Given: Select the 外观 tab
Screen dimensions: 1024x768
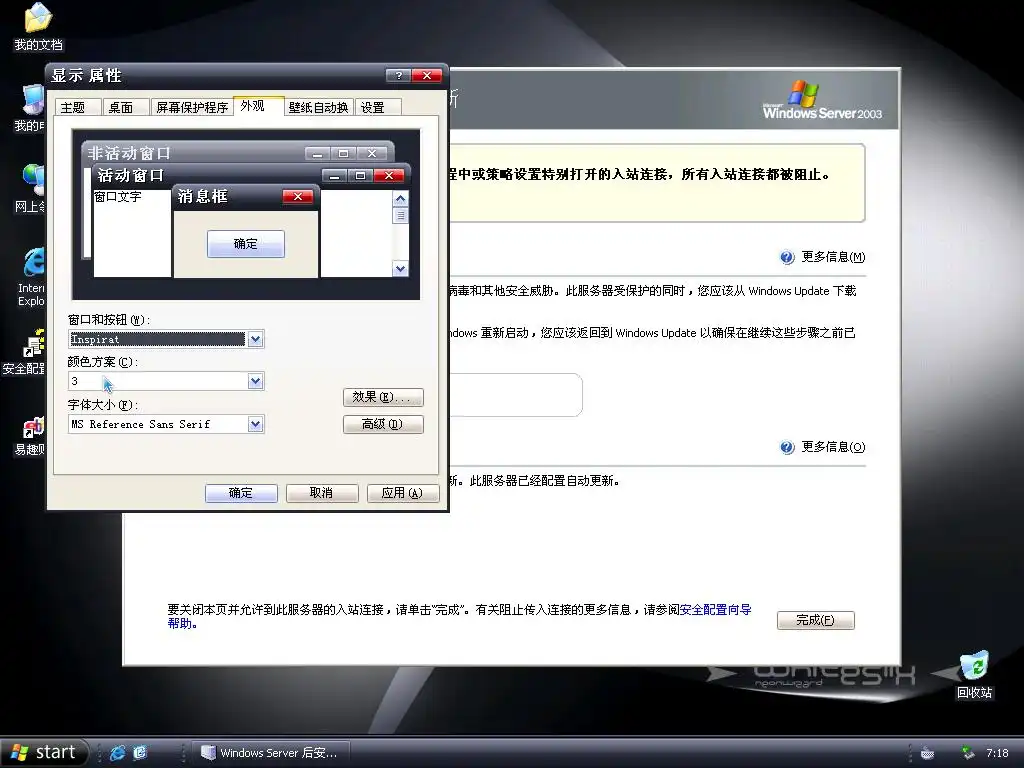Looking at the screenshot, I should (x=259, y=106).
